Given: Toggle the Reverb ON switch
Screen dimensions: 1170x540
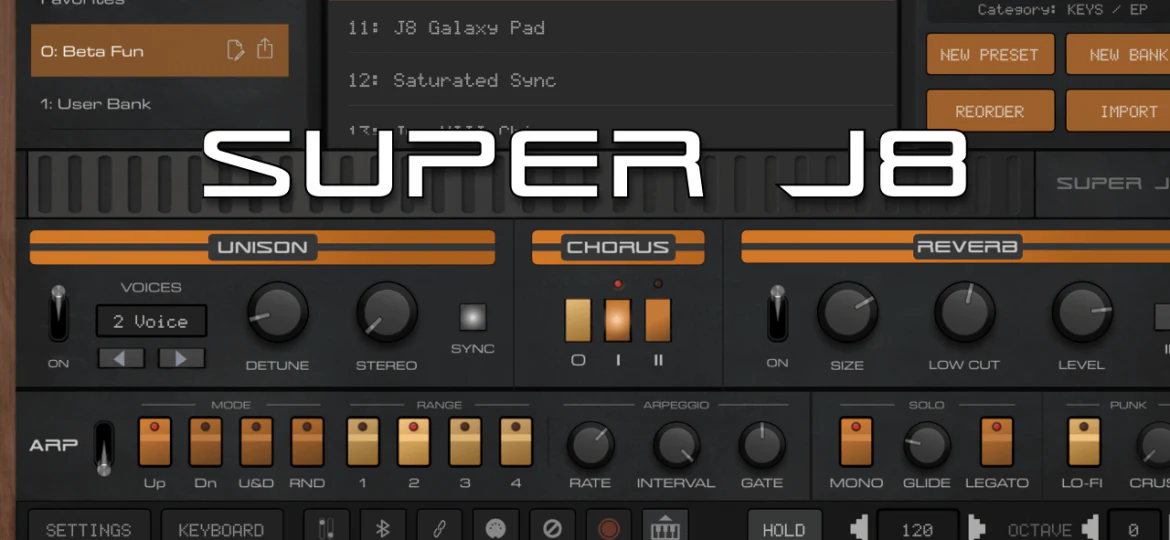Looking at the screenshot, I should 778,314.
